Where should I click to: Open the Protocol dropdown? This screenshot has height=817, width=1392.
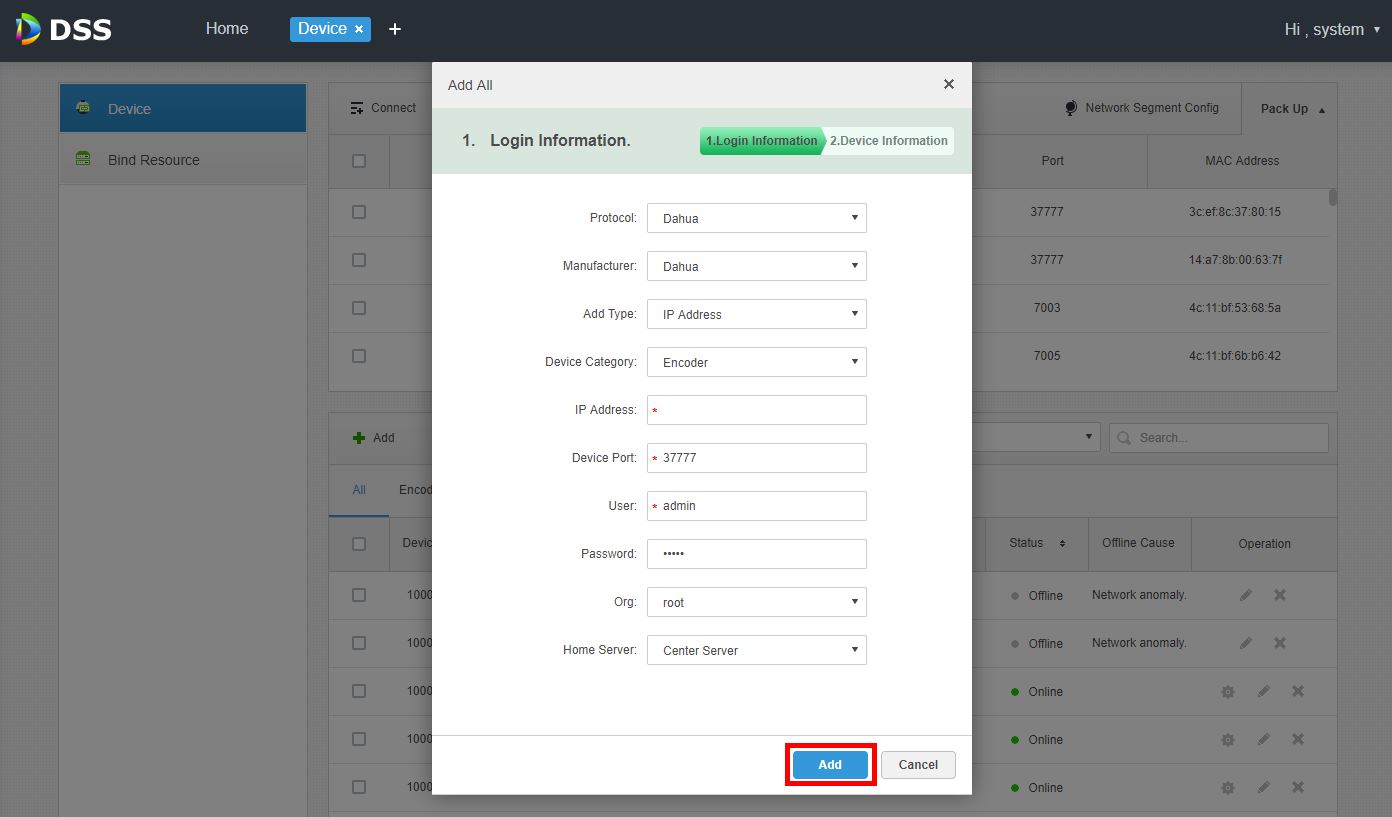tap(757, 218)
